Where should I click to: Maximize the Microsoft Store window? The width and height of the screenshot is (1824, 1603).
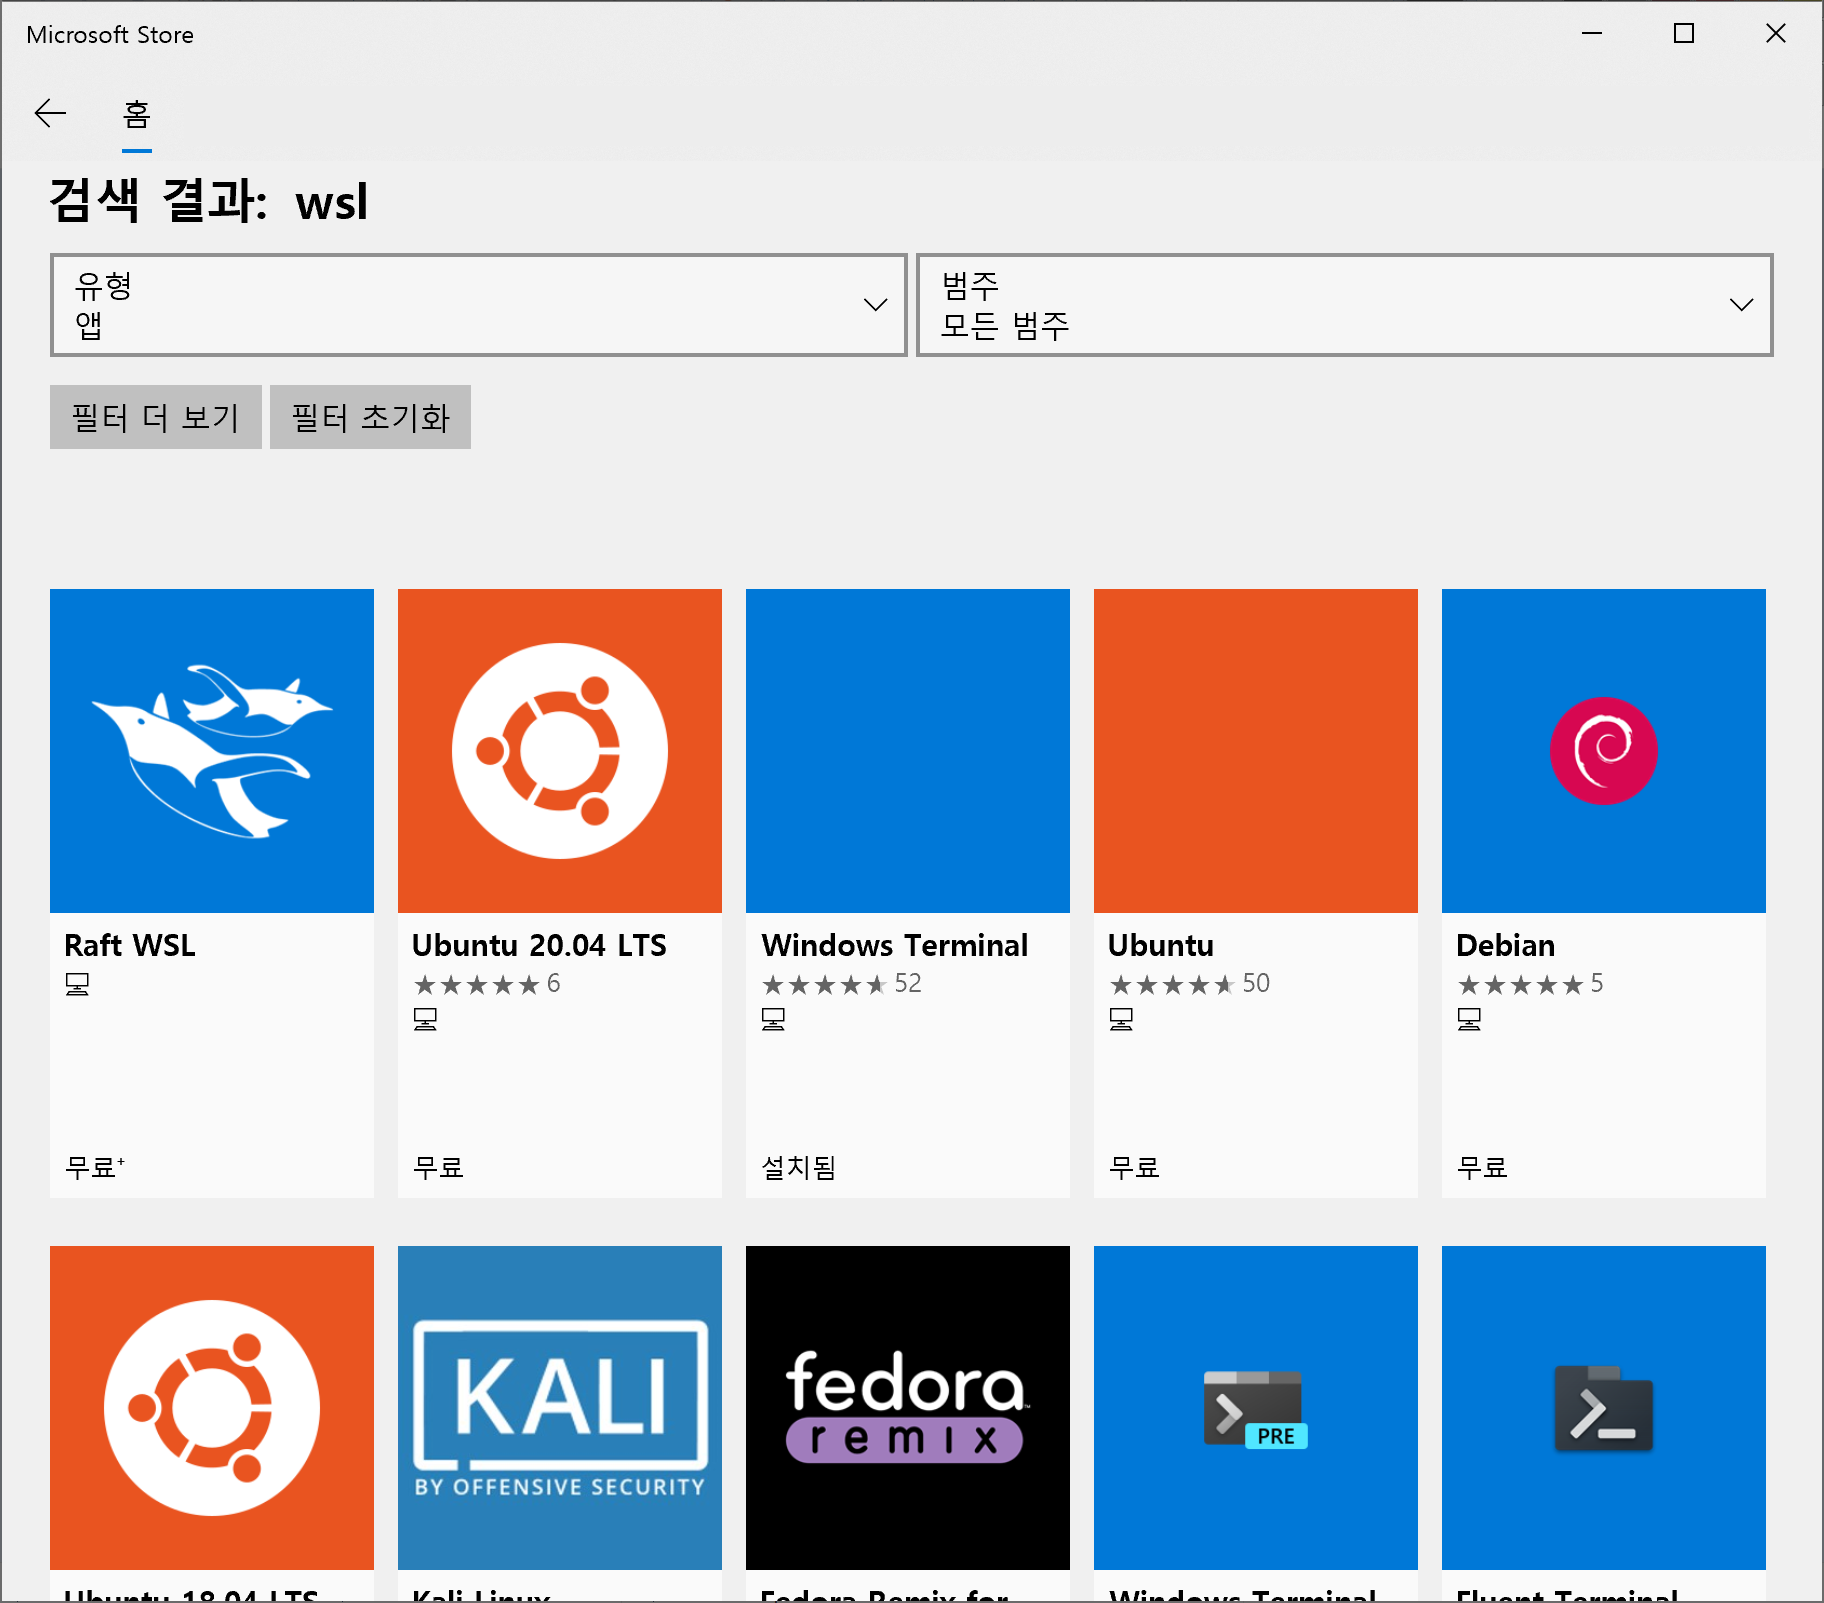click(x=1684, y=34)
